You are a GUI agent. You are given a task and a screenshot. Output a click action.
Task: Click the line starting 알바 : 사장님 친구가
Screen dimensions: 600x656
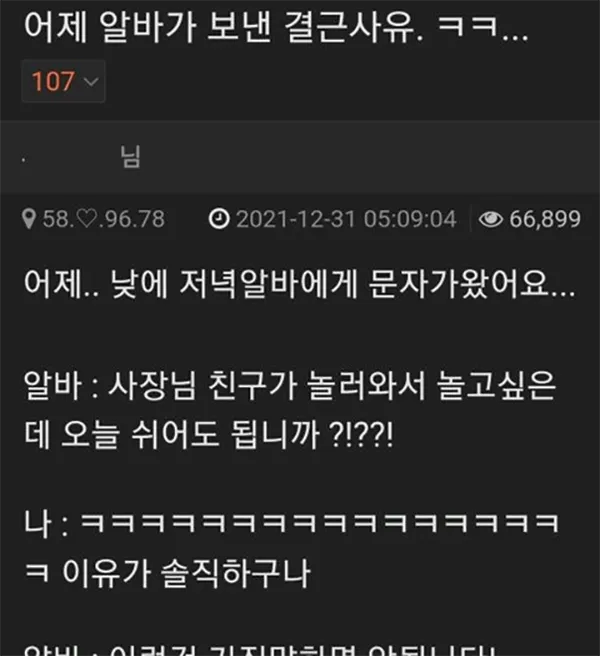click(x=290, y=385)
